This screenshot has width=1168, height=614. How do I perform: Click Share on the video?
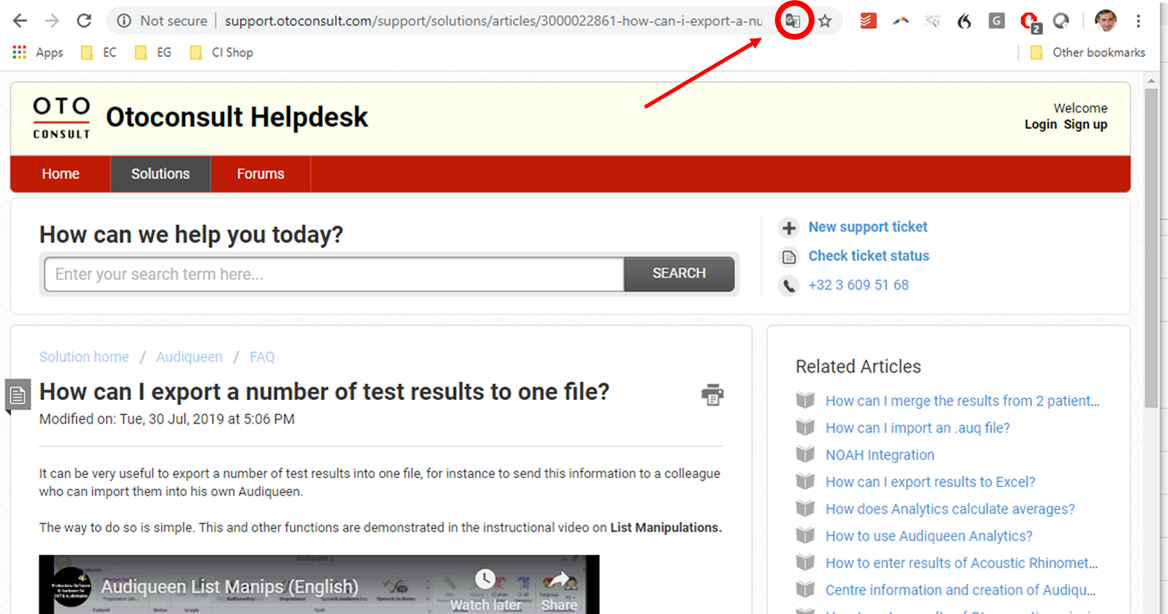click(x=559, y=591)
